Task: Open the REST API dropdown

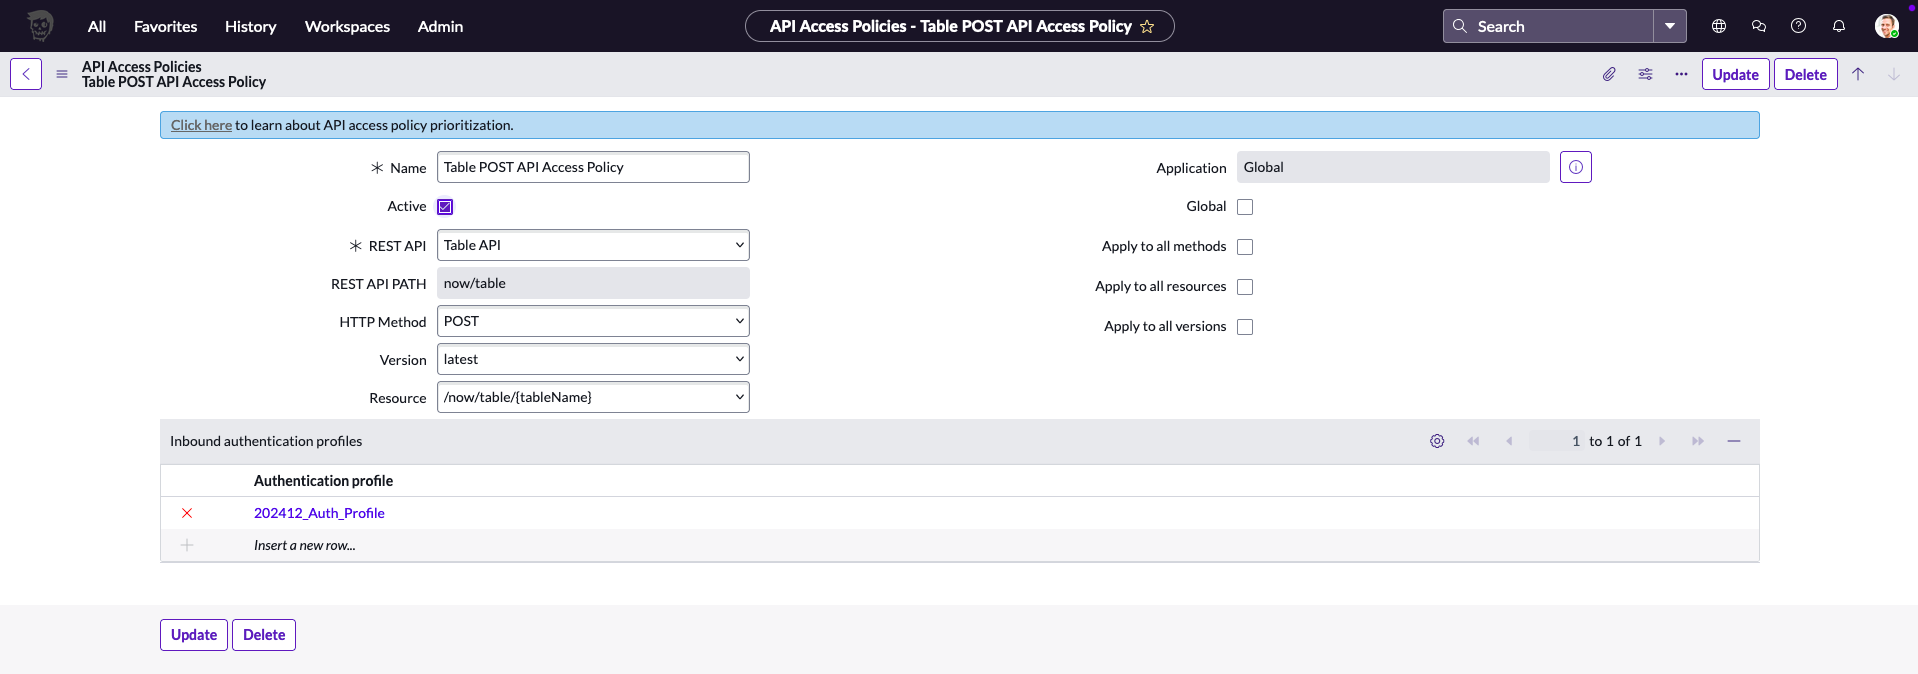Action: point(593,245)
